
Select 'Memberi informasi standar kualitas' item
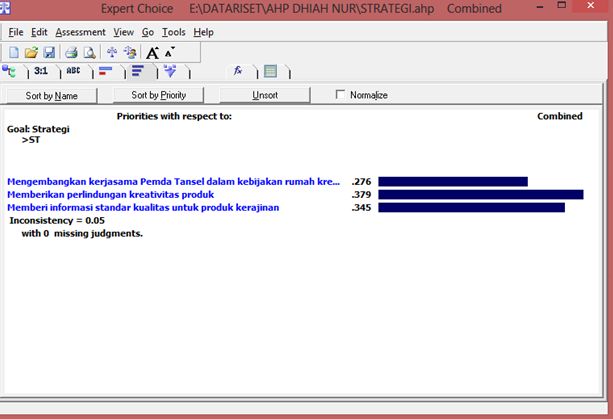pos(143,208)
